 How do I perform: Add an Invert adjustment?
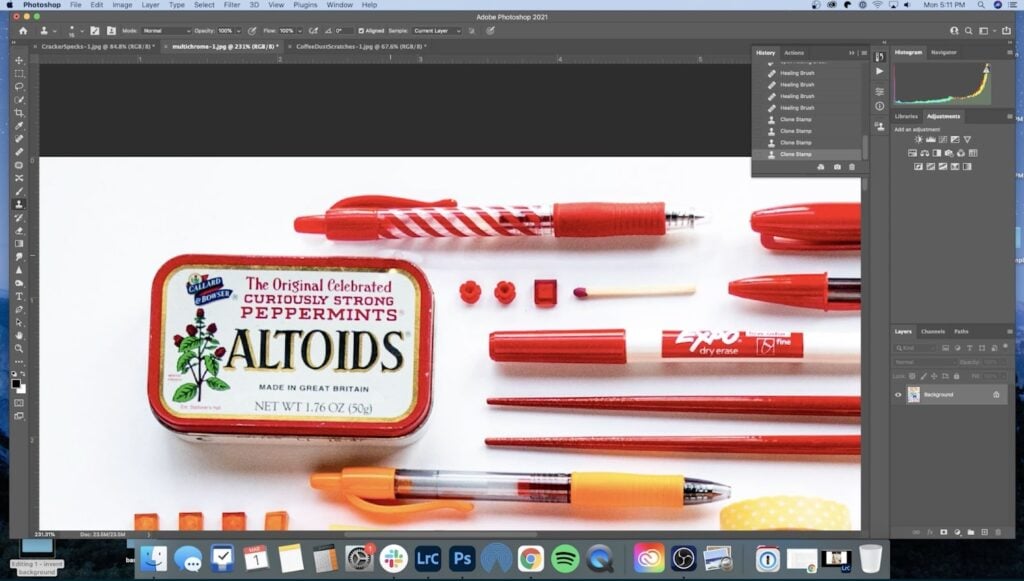[918, 166]
